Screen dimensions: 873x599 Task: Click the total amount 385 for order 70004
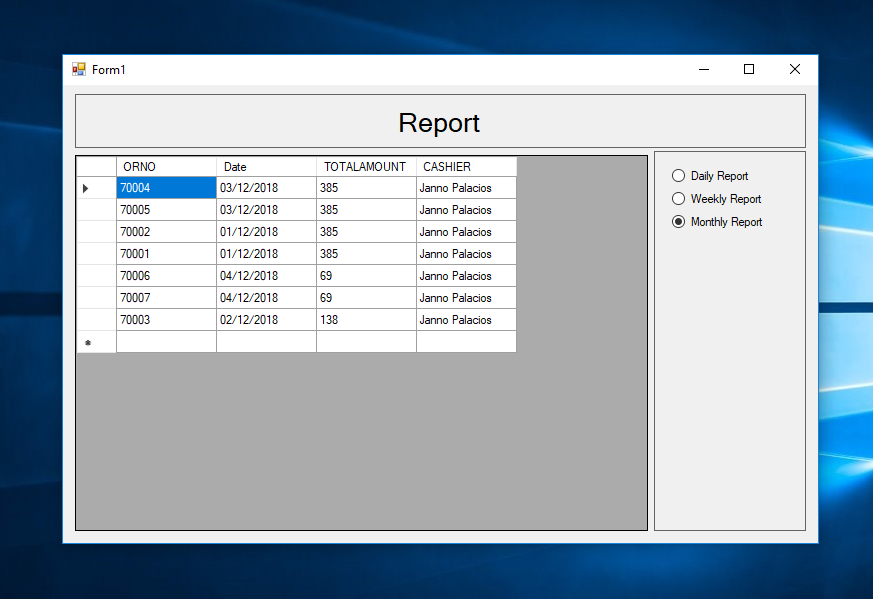(366, 188)
